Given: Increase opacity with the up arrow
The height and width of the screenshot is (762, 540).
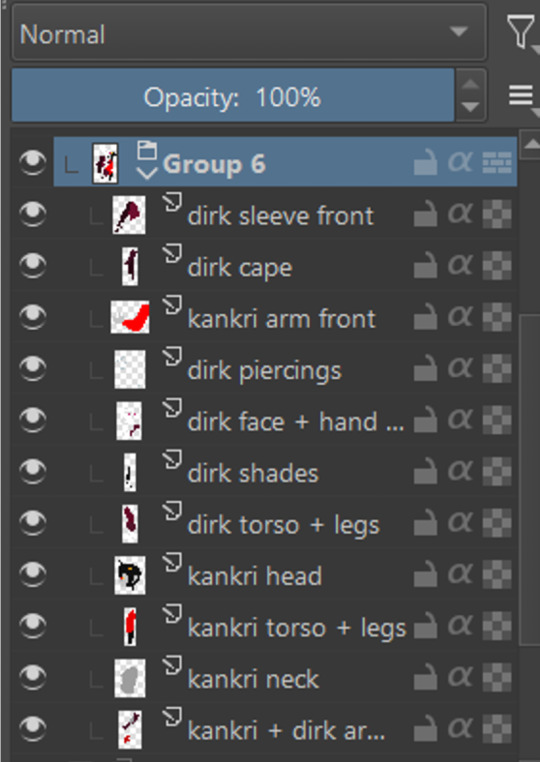Looking at the screenshot, I should point(470,83).
